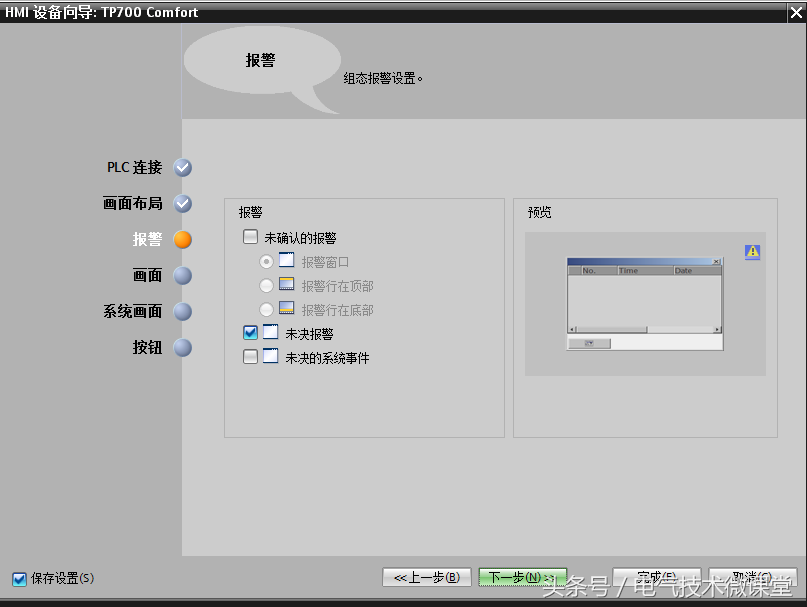Open the 画面 wizard step
807x607 pixels.
pyautogui.click(x=147, y=276)
